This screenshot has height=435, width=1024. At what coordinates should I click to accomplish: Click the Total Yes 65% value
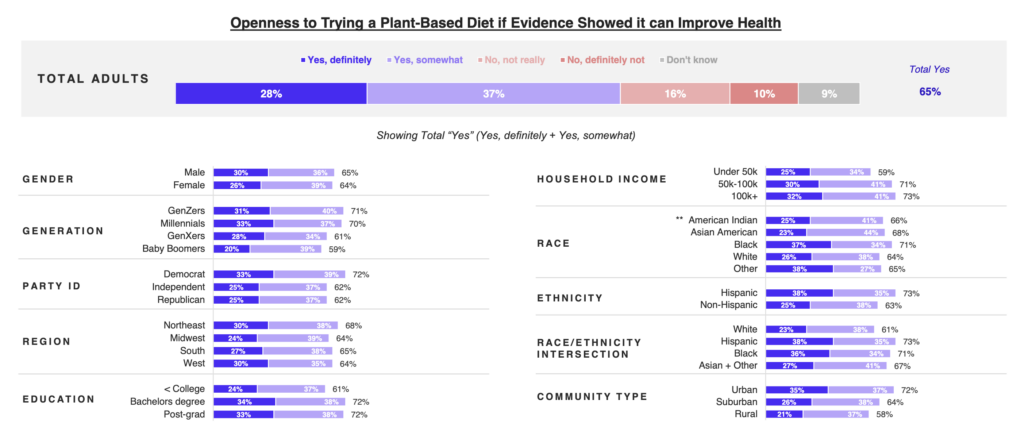tap(929, 91)
